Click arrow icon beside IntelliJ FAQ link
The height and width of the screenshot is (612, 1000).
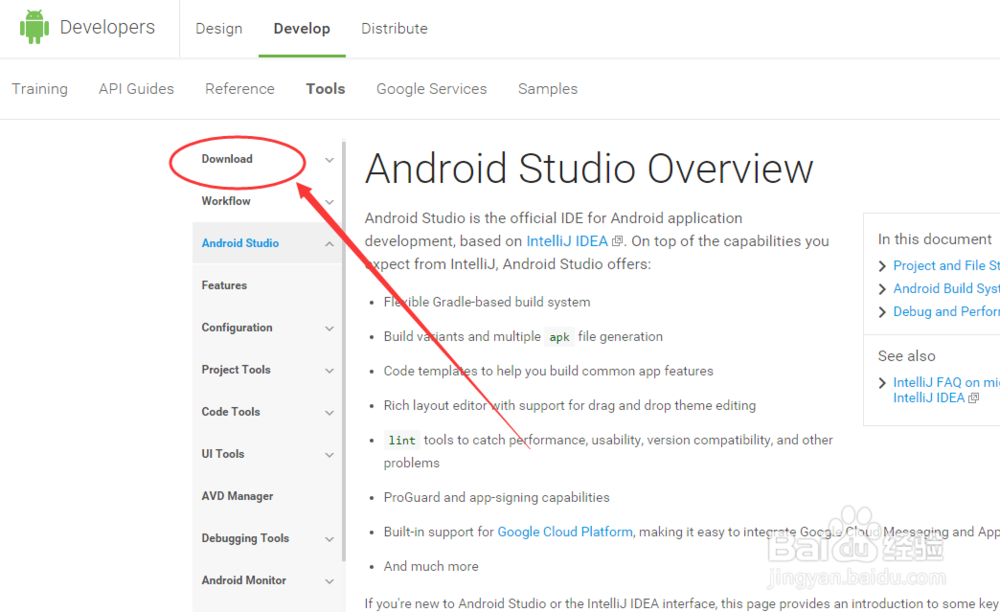tap(882, 382)
